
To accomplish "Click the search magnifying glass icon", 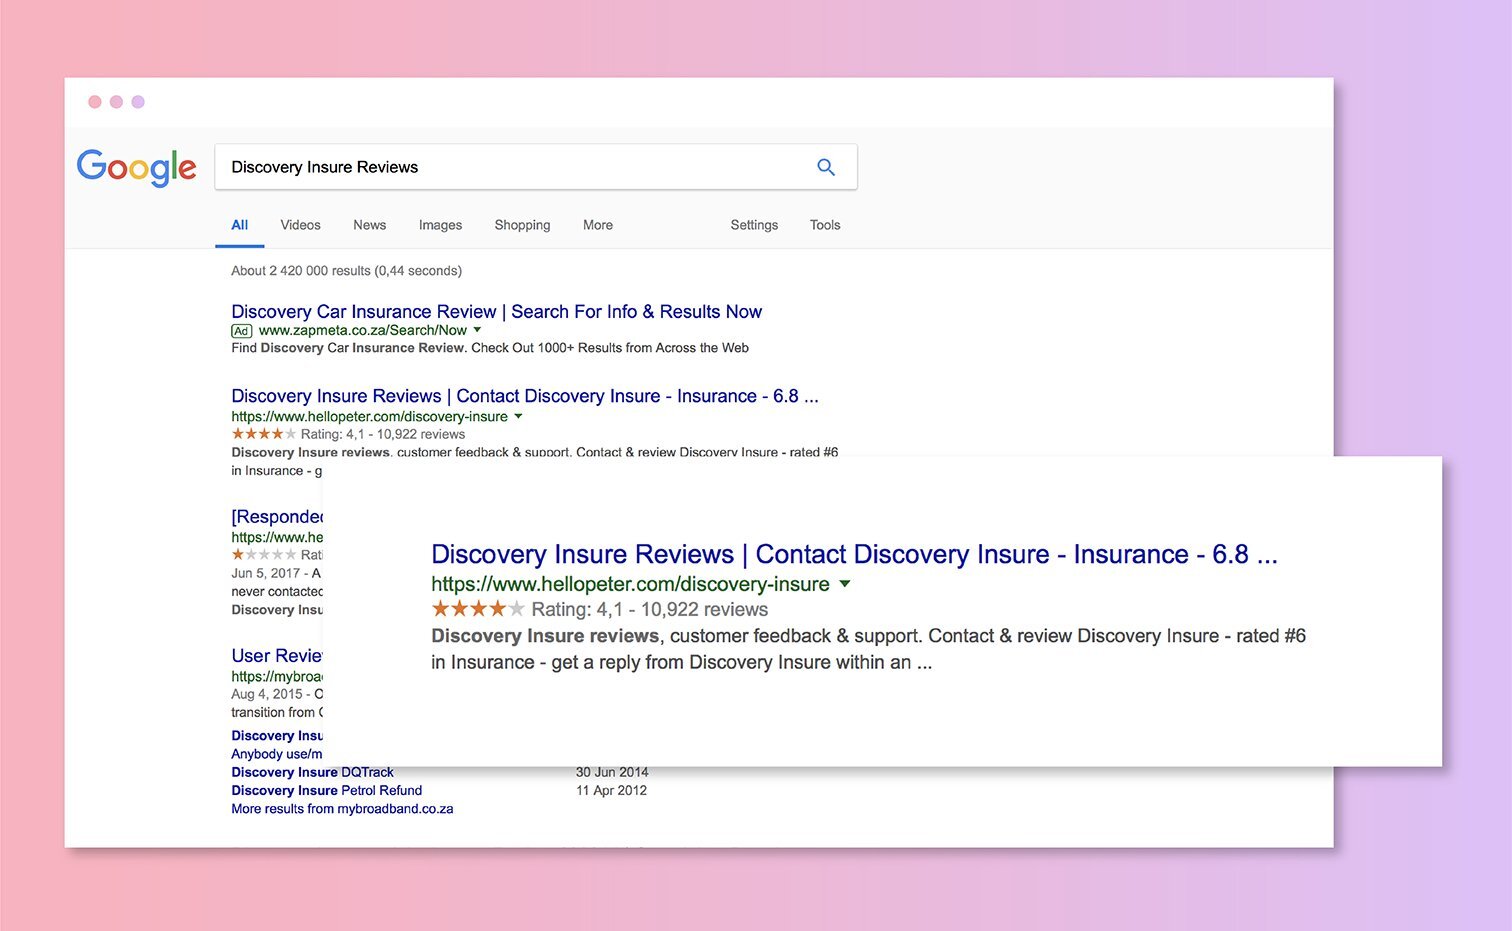I will [x=826, y=167].
